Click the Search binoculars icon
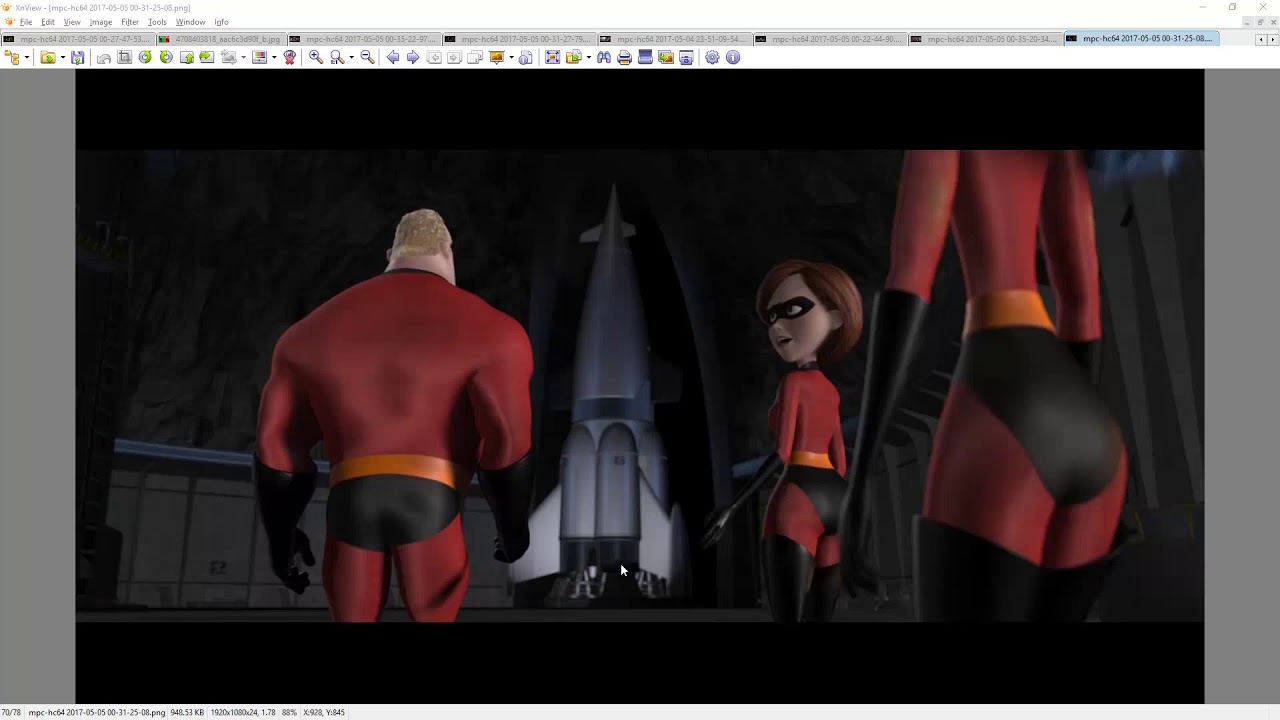 pyautogui.click(x=604, y=58)
